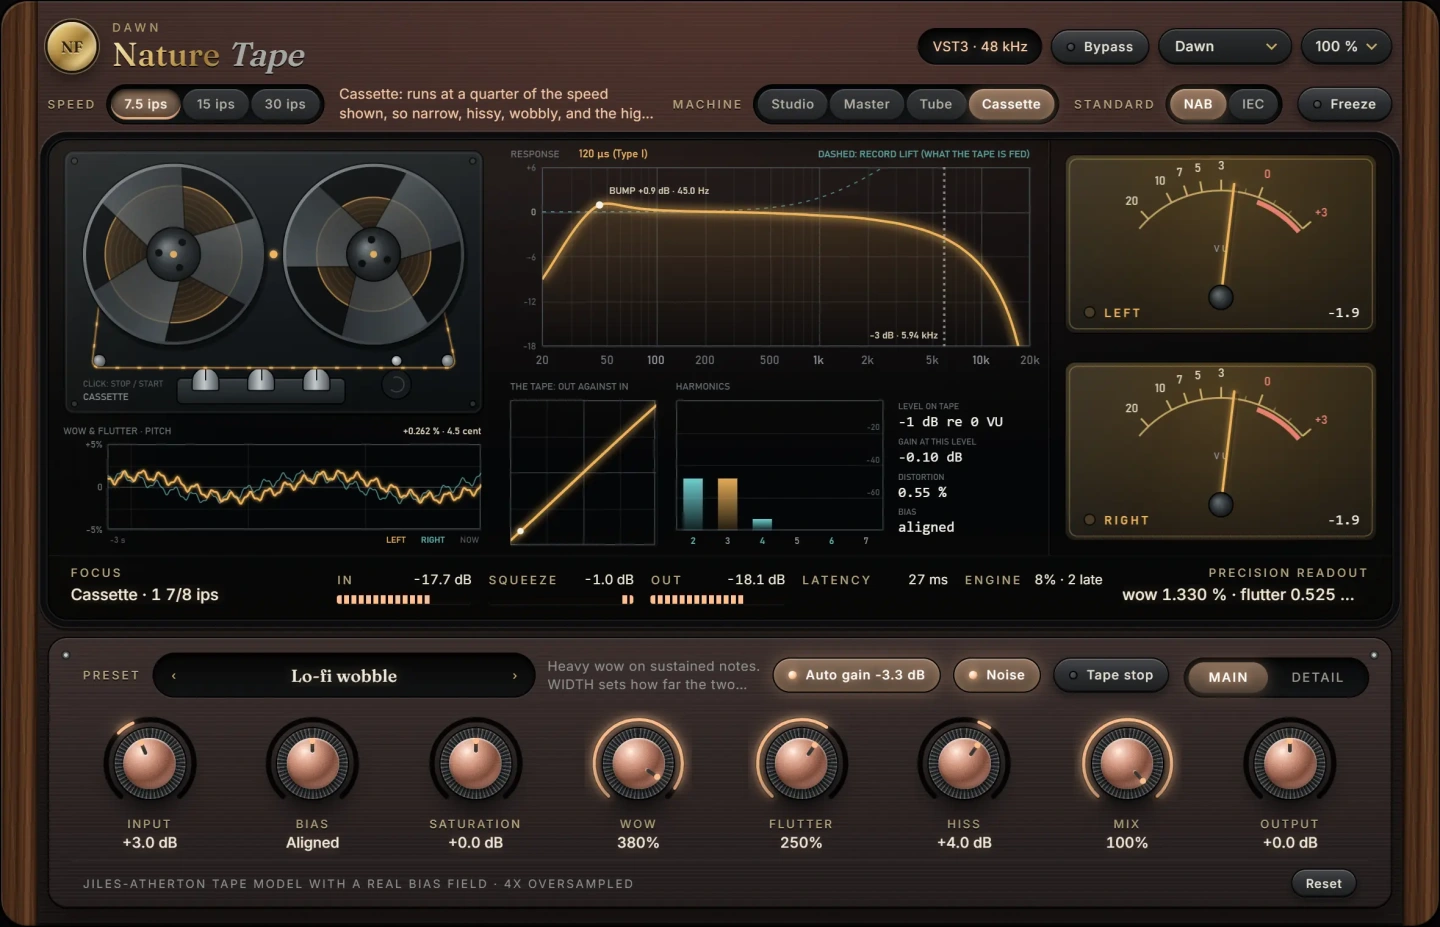
Task: Click the NF logo badge
Action: (72, 47)
